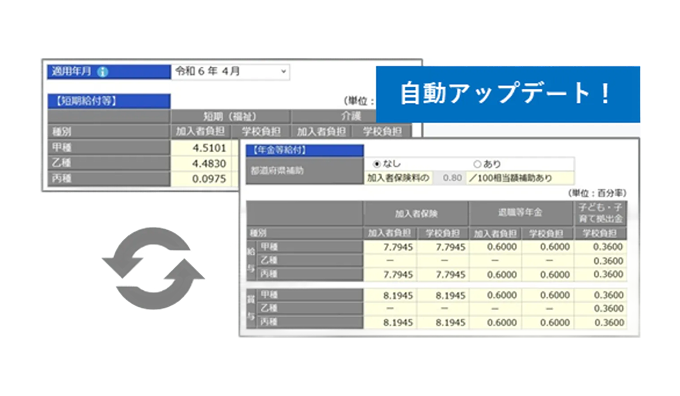Click the 丙種 value 0.0975 cell
The height and width of the screenshot is (396, 680).
(x=201, y=179)
